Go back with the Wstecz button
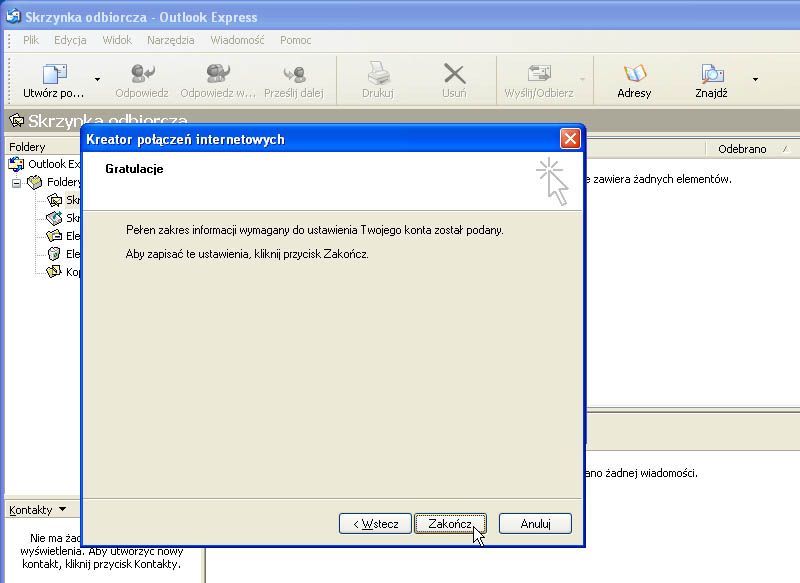 click(375, 524)
